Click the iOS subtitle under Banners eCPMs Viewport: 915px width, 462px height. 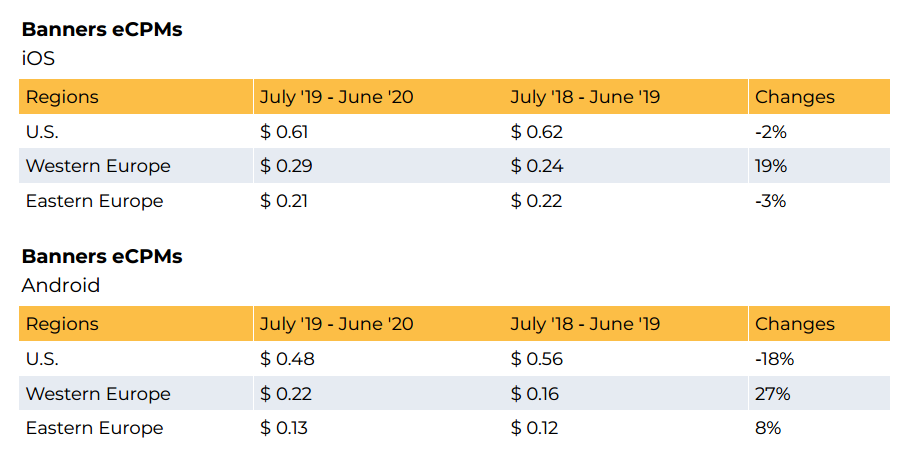pos(38,58)
